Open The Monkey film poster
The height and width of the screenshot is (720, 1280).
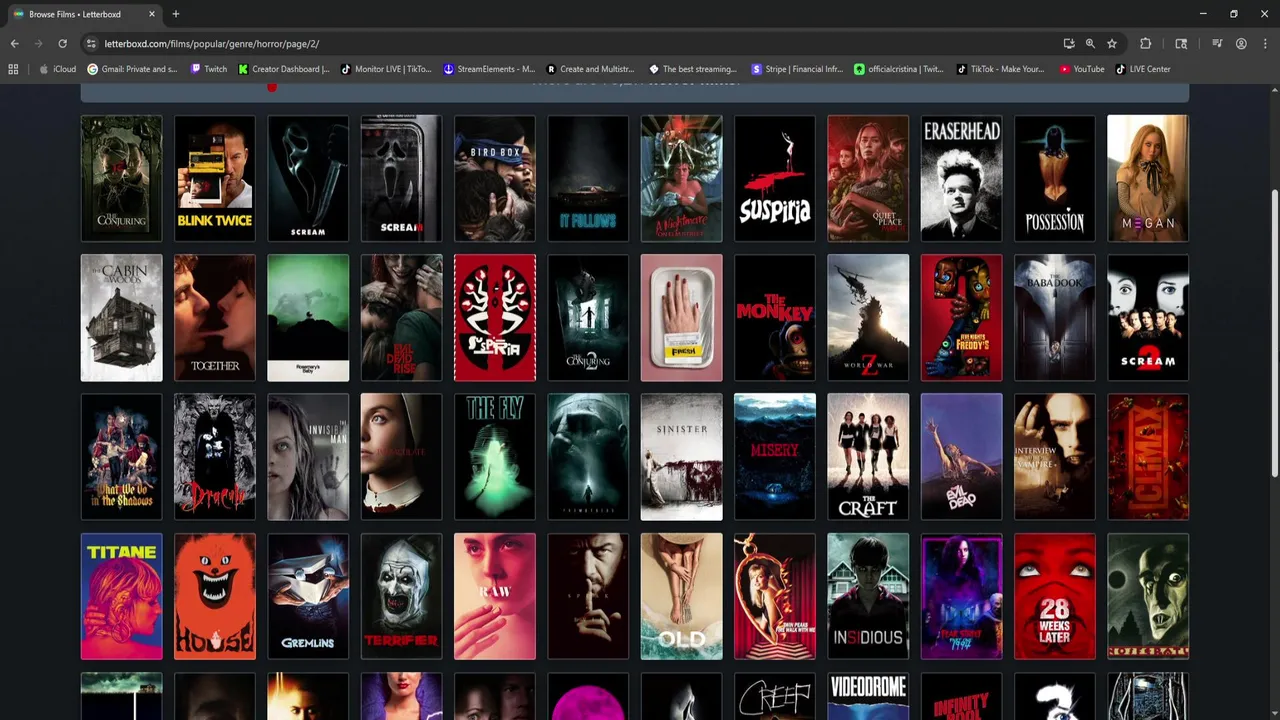[775, 318]
